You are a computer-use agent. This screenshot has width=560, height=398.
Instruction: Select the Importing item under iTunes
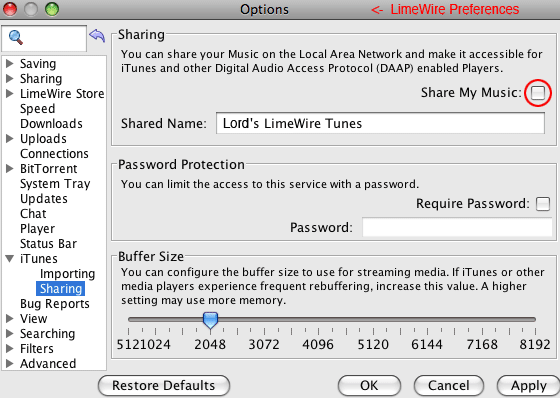tap(68, 274)
